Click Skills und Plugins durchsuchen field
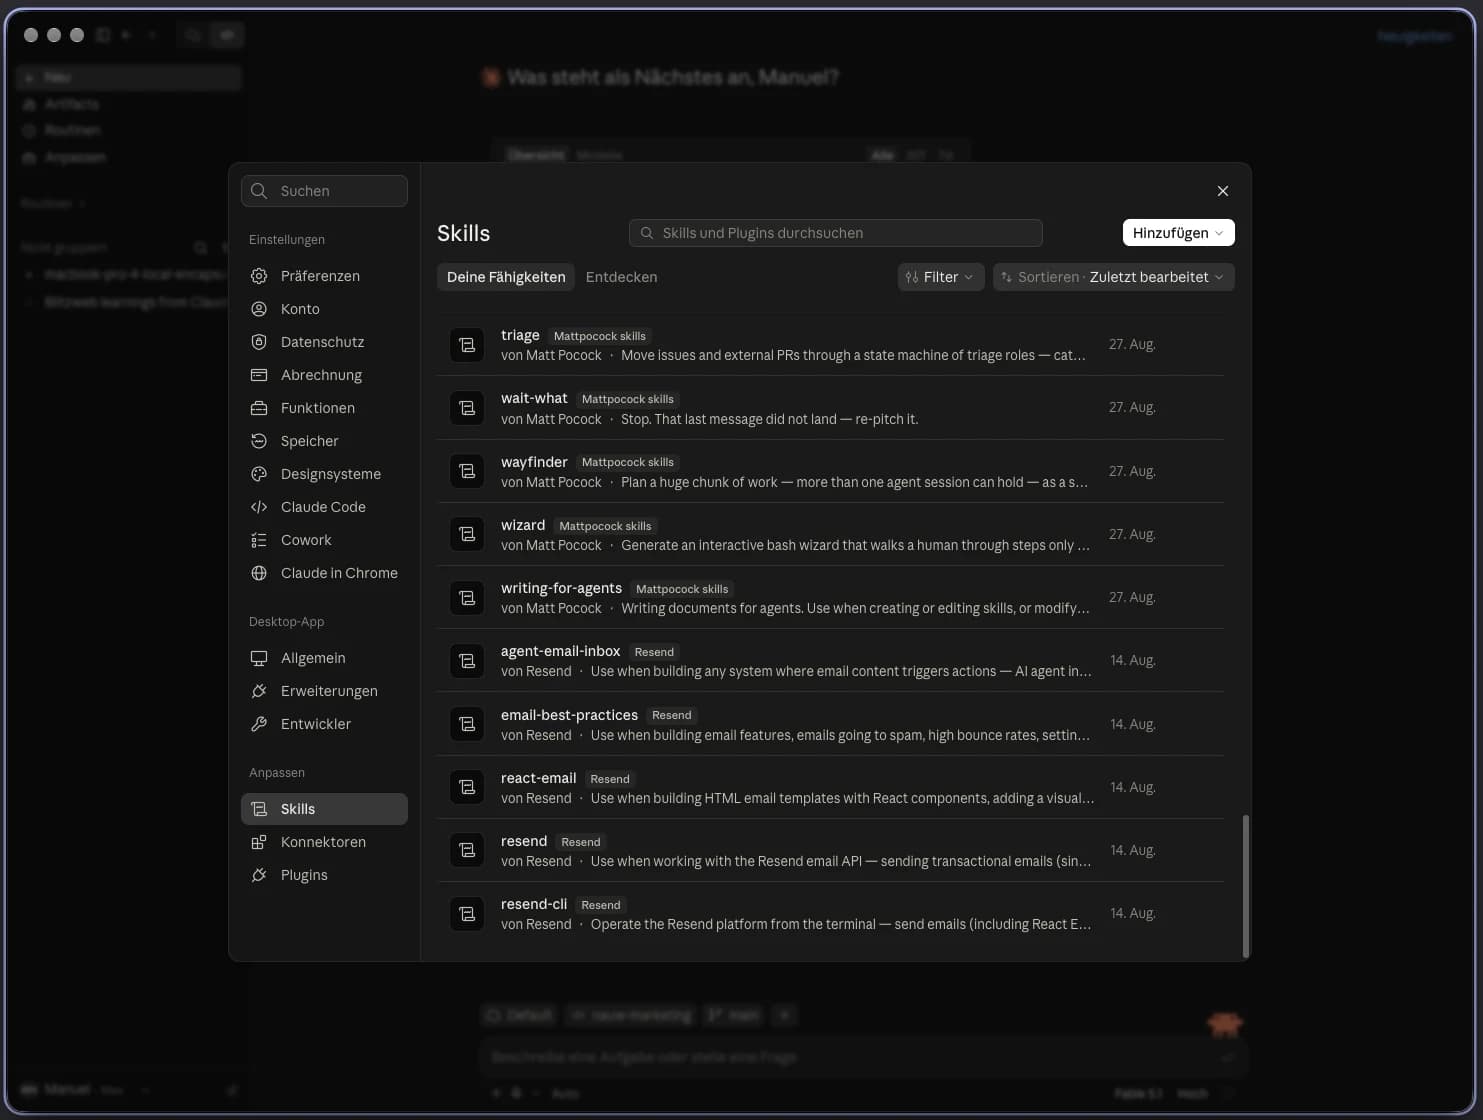Screen dimensions: 1483x1120 pos(836,233)
